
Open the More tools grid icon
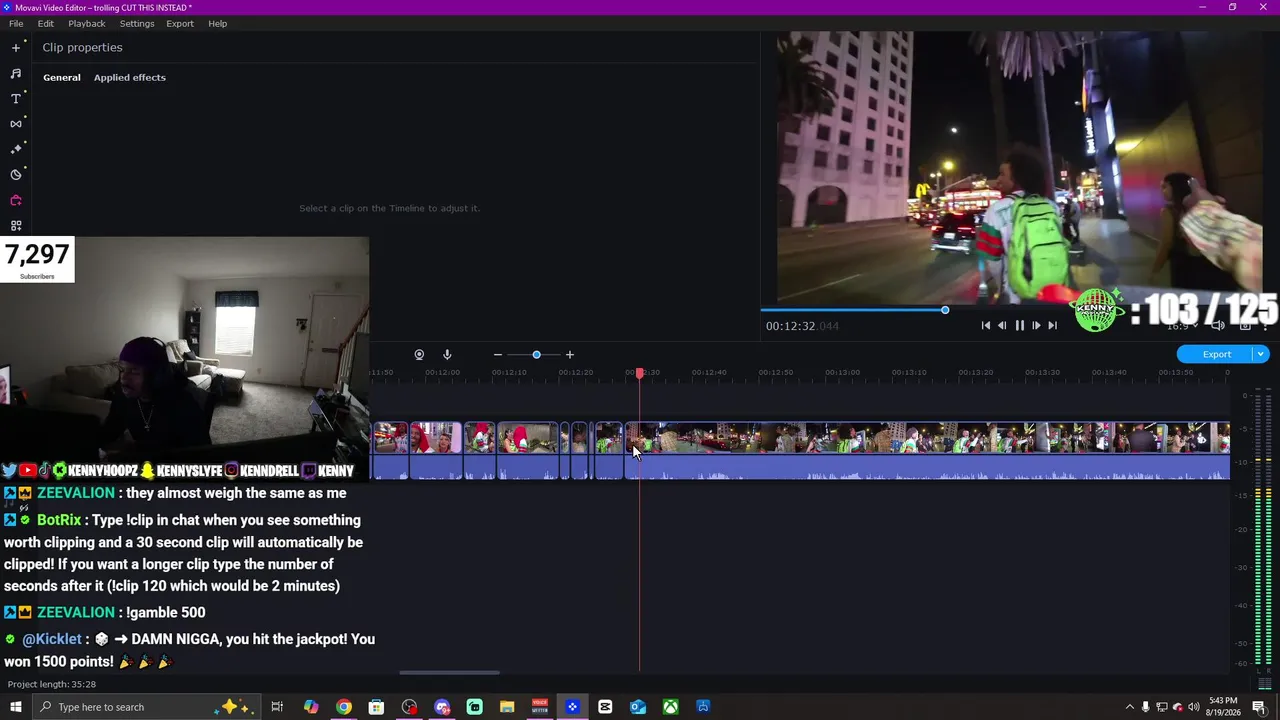click(x=15, y=226)
